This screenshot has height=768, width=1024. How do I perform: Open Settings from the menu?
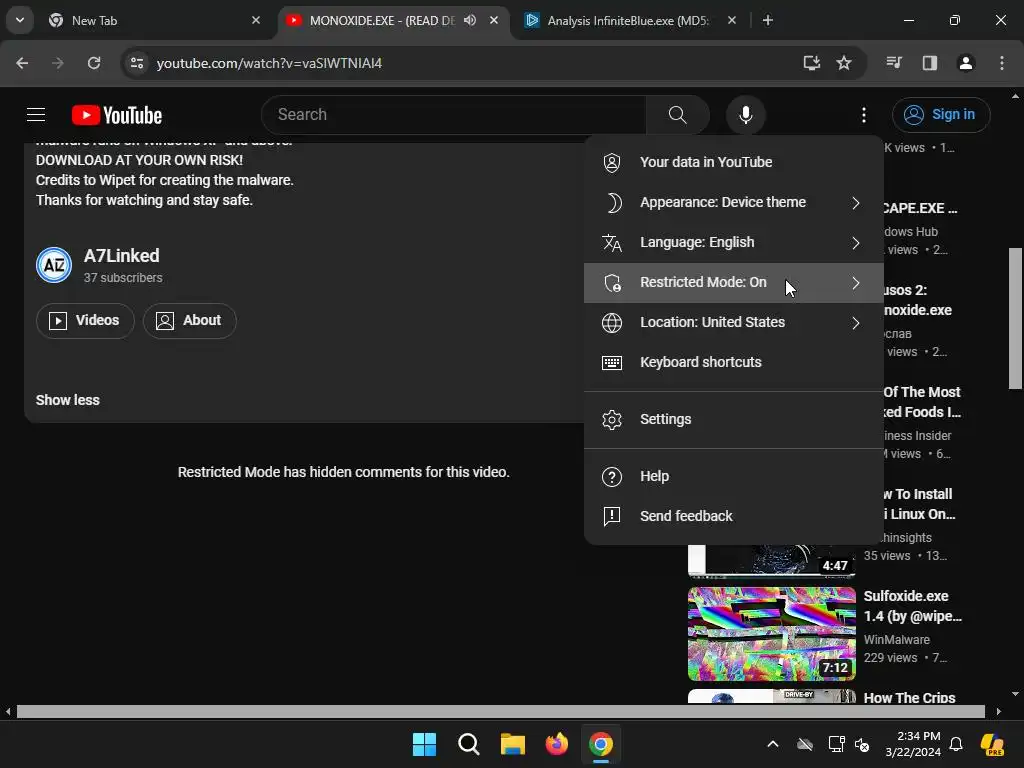[x=733, y=419]
